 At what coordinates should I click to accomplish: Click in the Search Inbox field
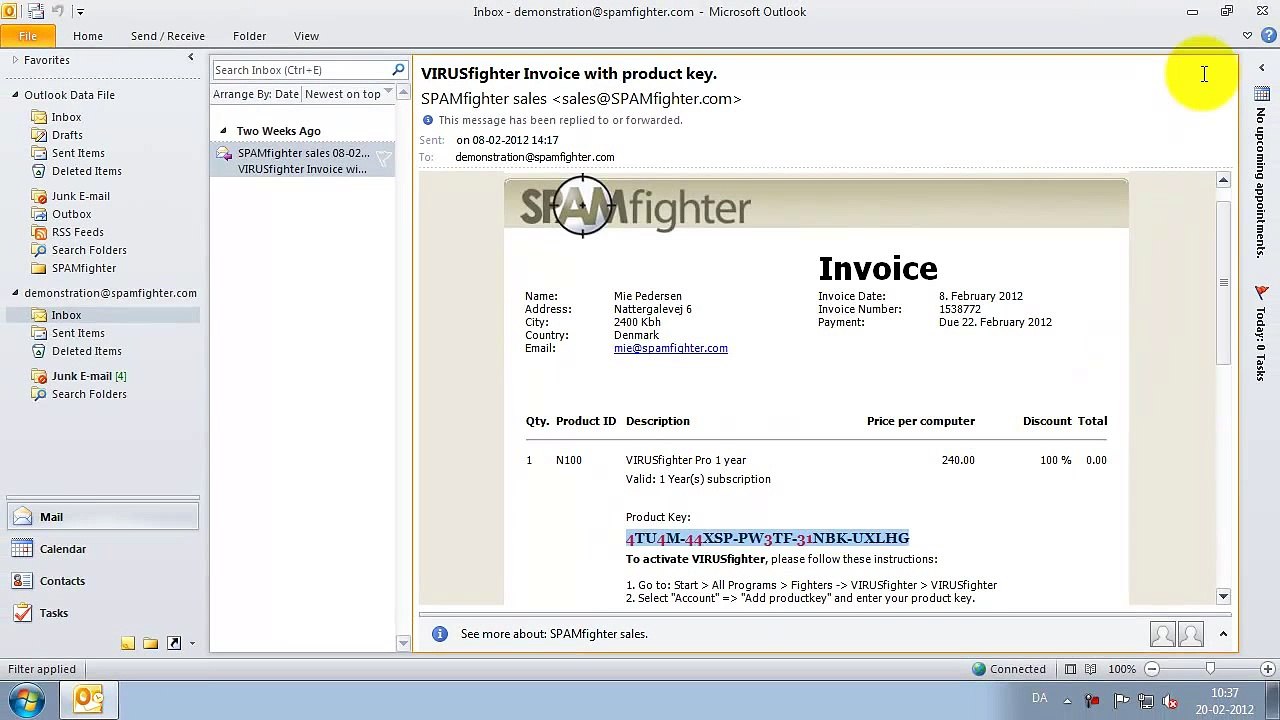point(301,70)
